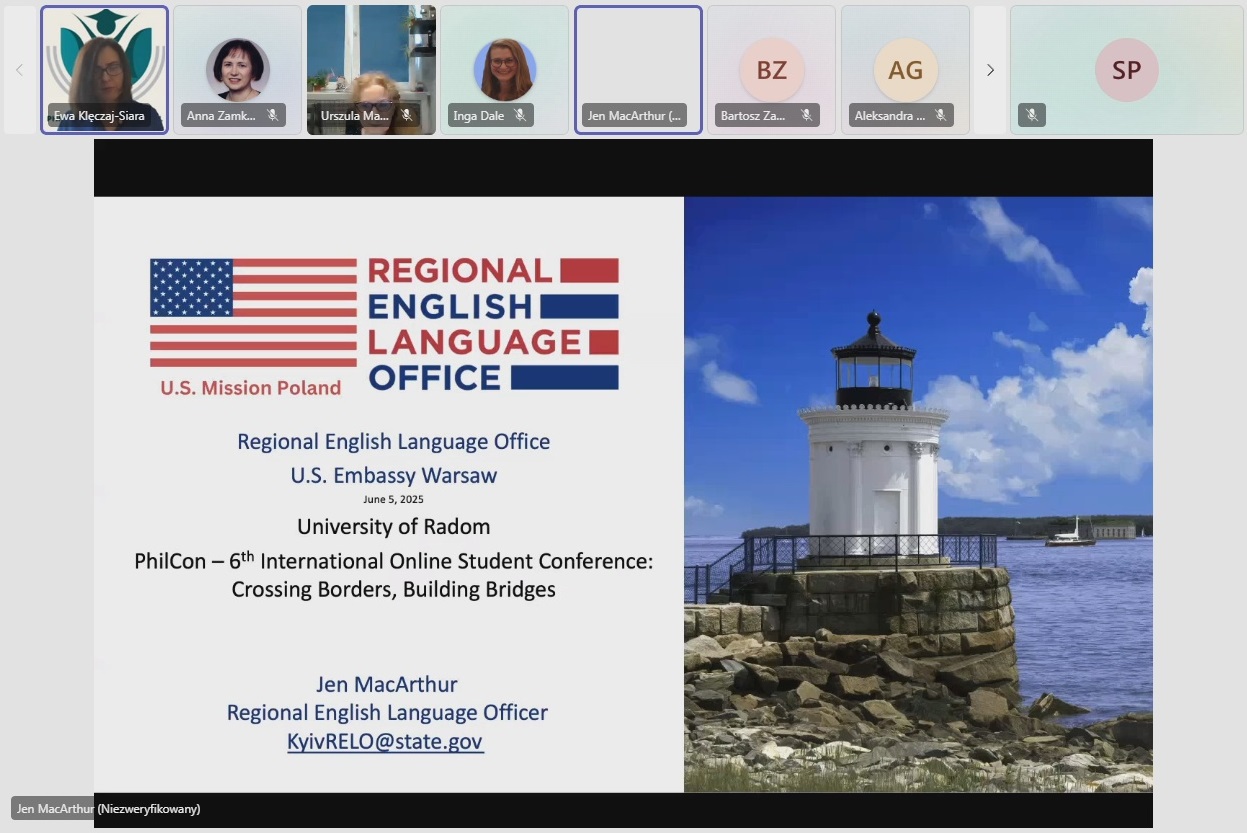Click Inga Dale's profile avatar
The height and width of the screenshot is (833, 1247).
coord(505,69)
